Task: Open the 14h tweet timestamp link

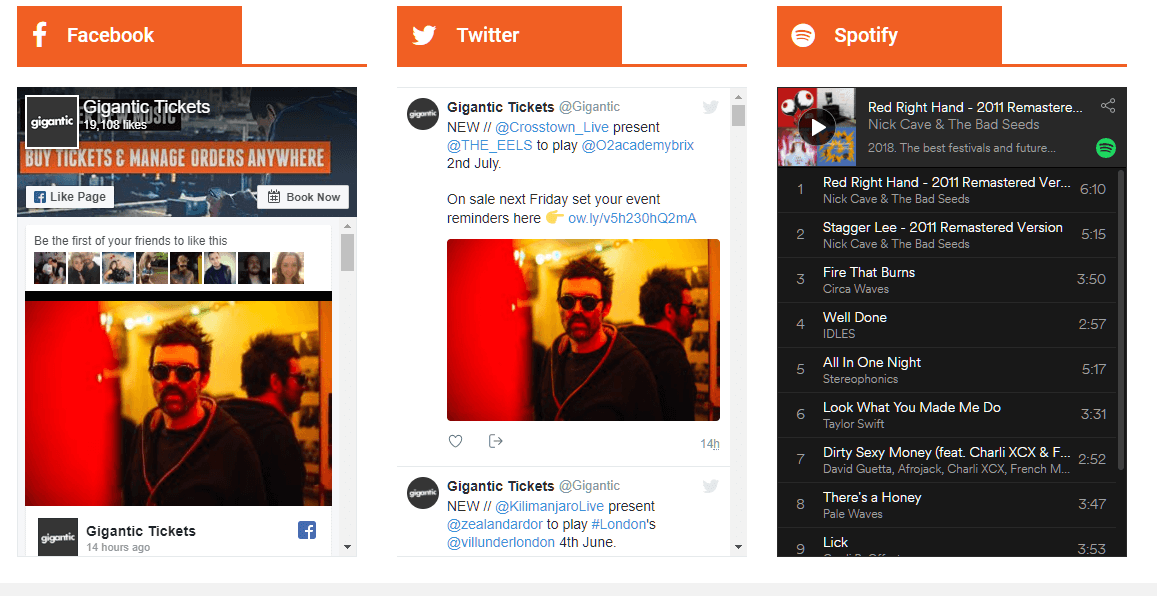Action: point(709,443)
